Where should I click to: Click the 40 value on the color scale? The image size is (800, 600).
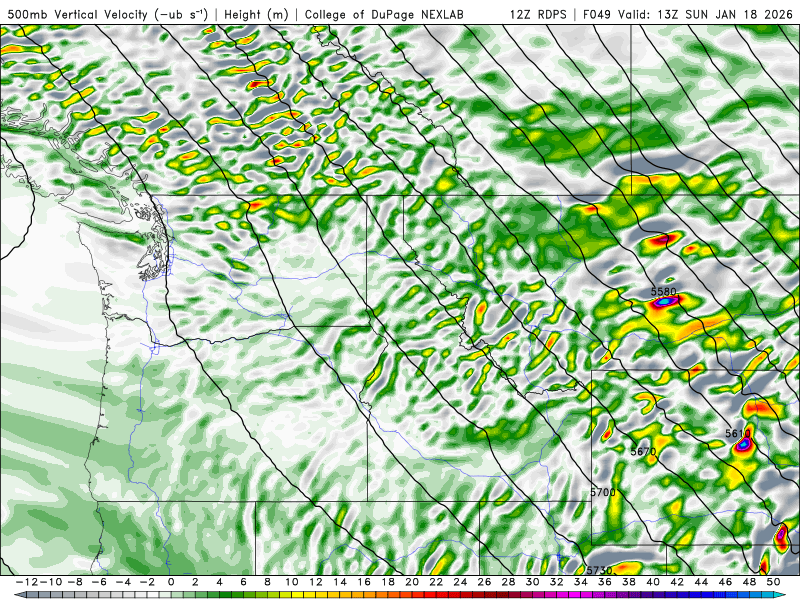[x=653, y=582]
